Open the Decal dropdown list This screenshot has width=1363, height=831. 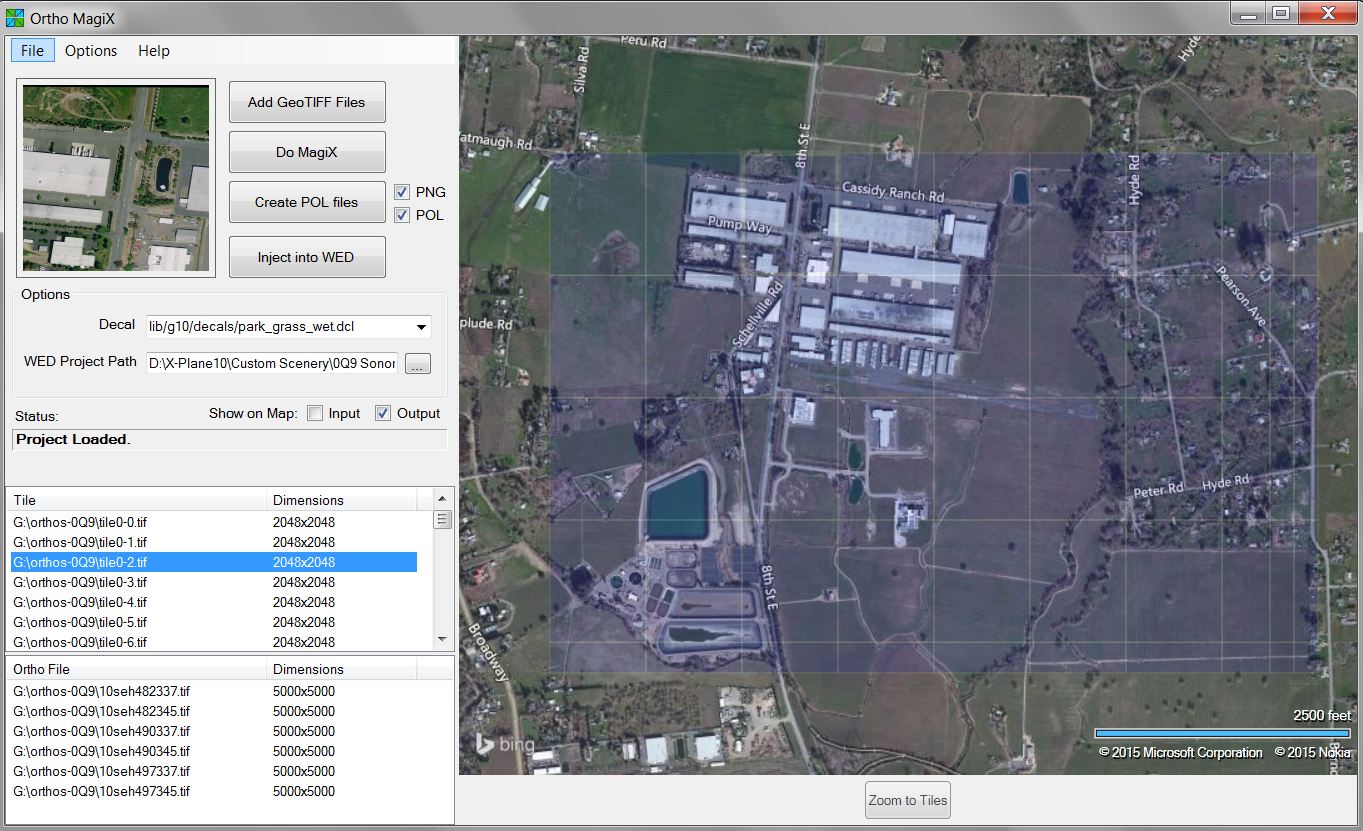click(x=421, y=326)
